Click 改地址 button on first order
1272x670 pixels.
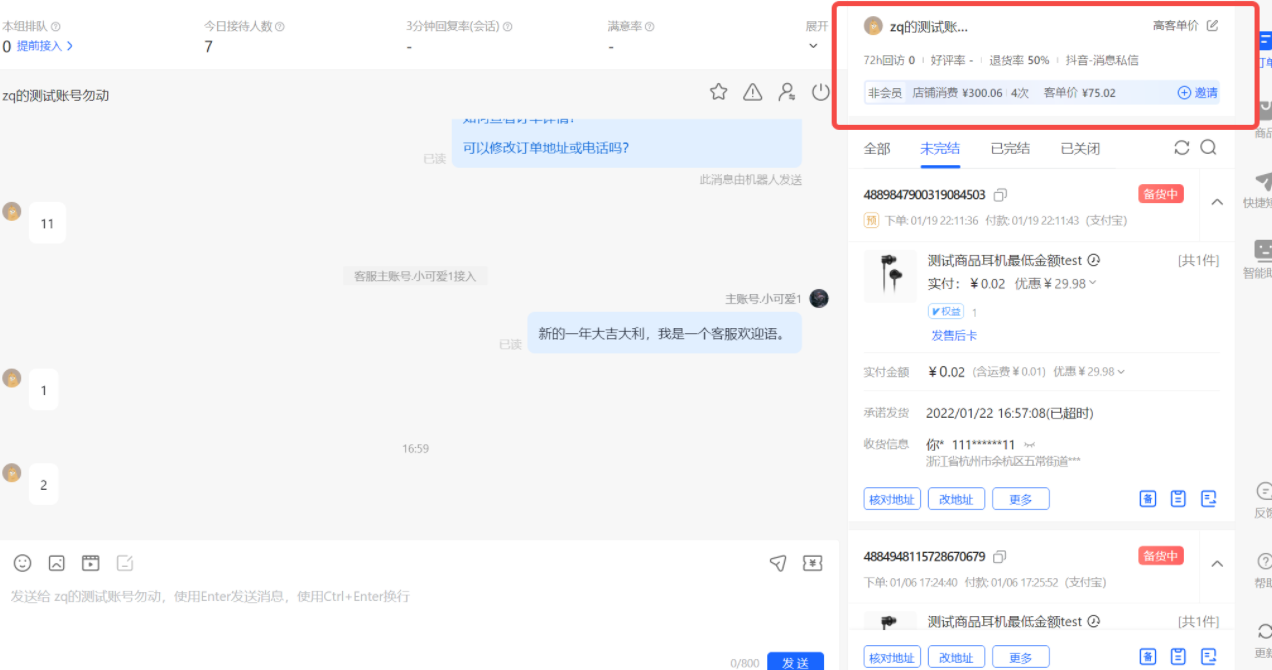pos(957,499)
